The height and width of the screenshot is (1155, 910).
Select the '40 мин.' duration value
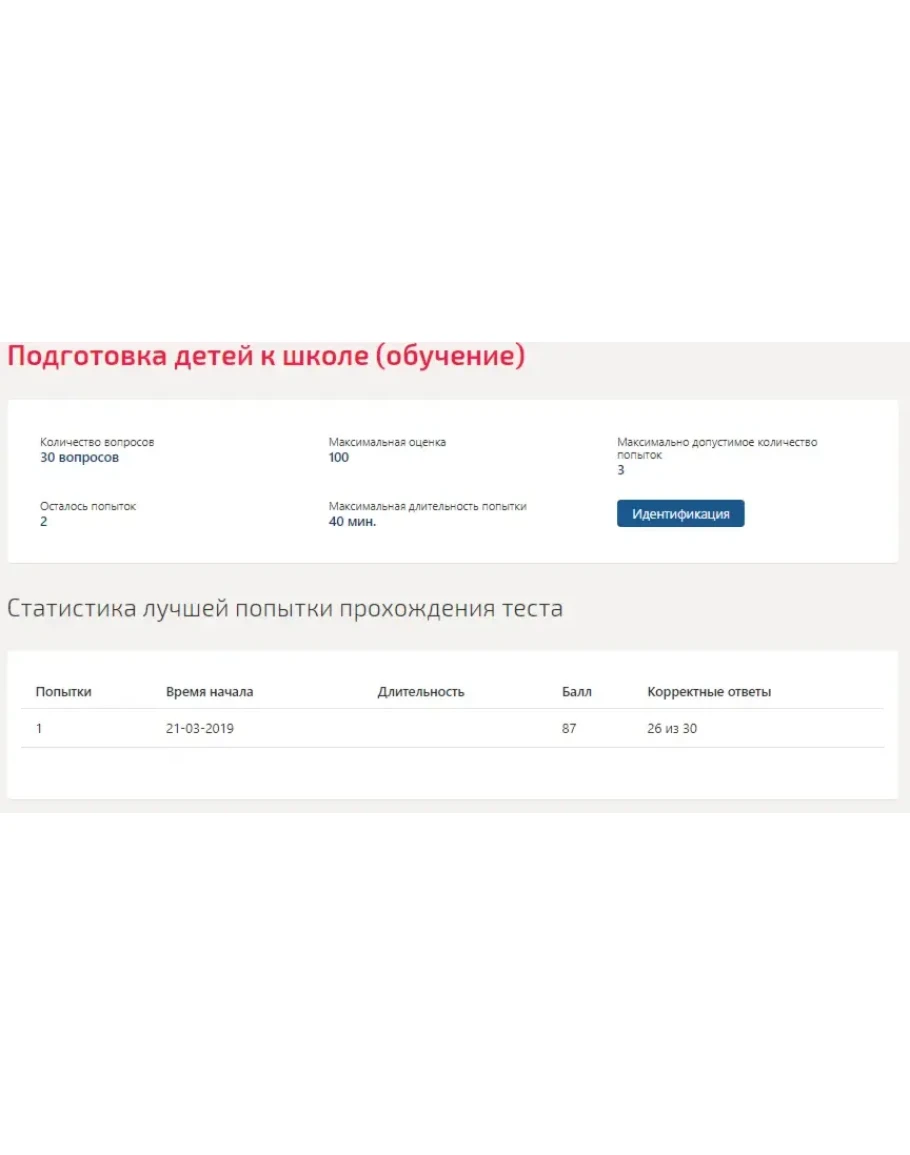[x=352, y=522]
